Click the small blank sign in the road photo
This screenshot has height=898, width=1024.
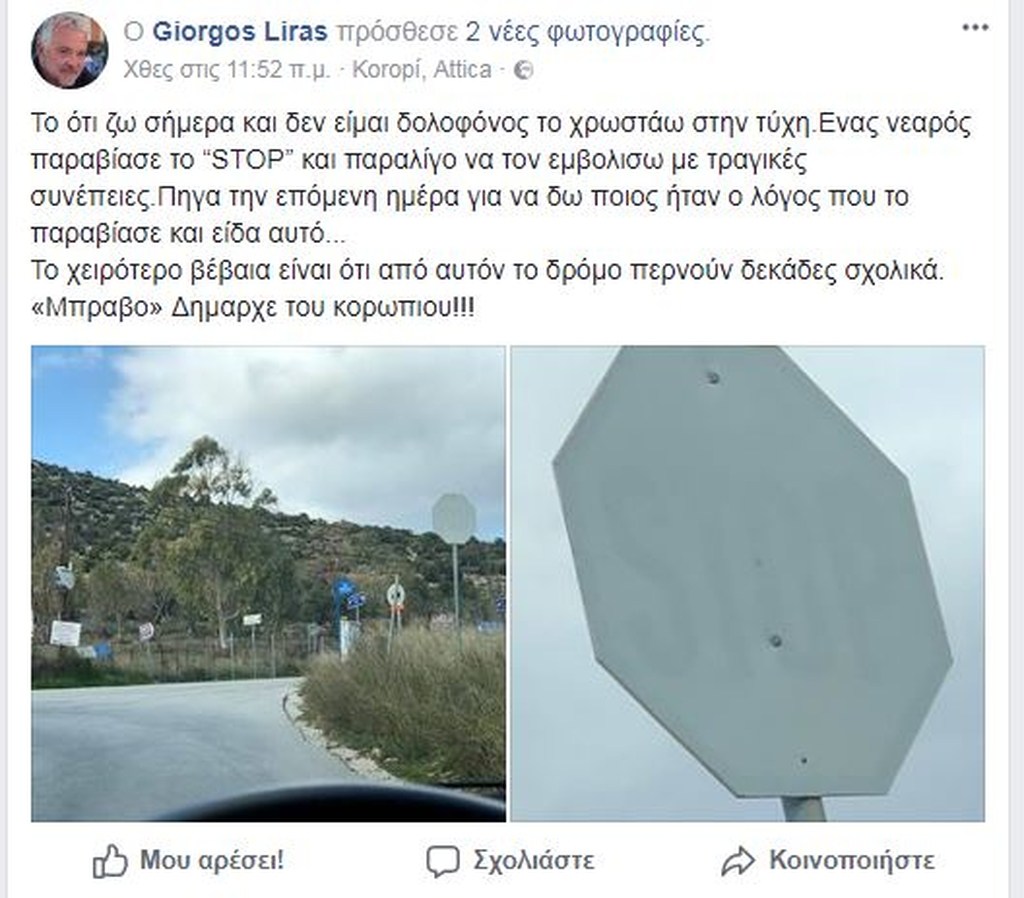pyautogui.click(x=454, y=519)
